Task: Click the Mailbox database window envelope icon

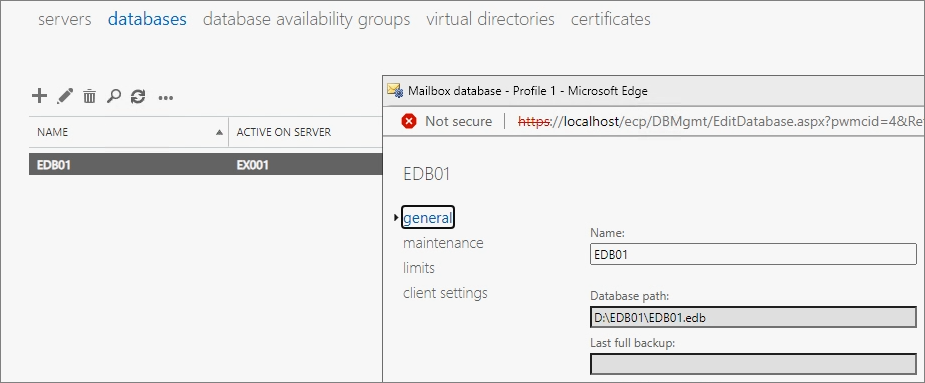Action: [395, 90]
